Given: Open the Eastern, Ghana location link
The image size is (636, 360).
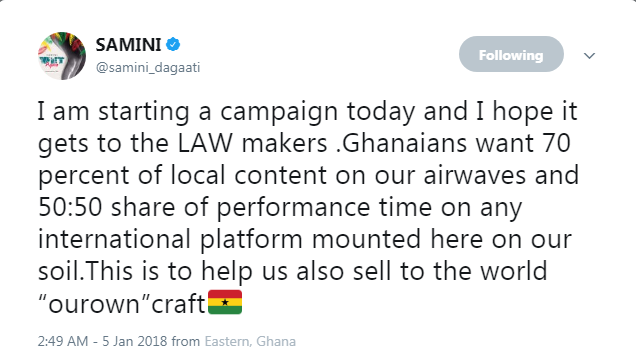Looking at the screenshot, I should coord(250,341).
